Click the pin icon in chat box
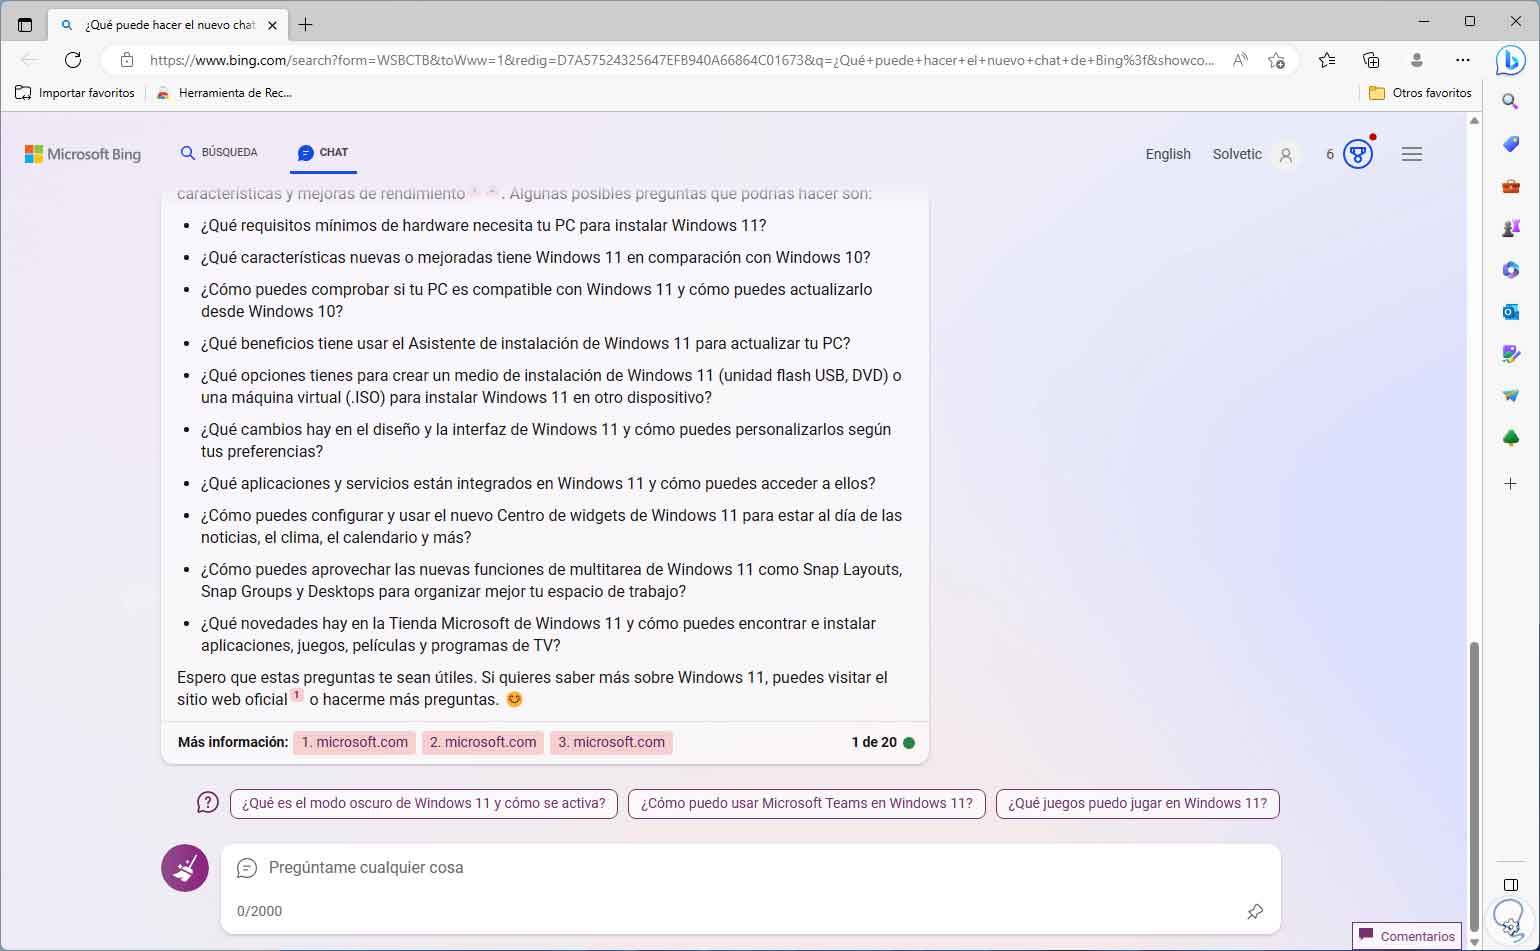Screen dimensions: 1540x951 1255,911
